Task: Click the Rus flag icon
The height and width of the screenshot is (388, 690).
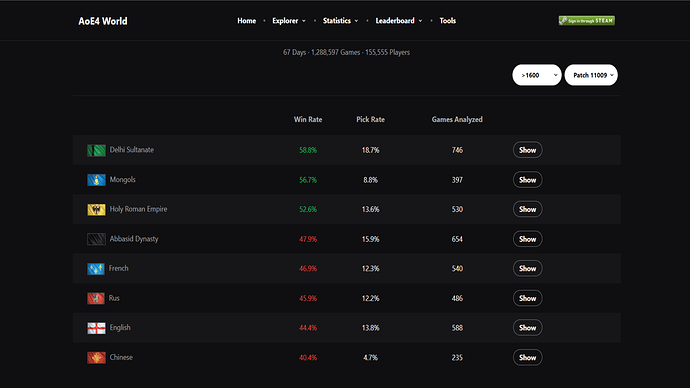Action: click(95, 298)
